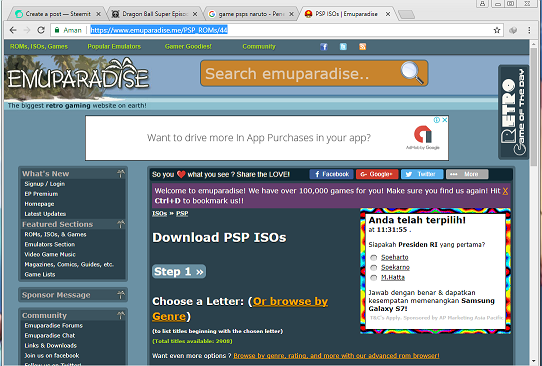The height and width of the screenshot is (366, 542).
Task: Go back using the browser back arrow
Action: (13, 30)
